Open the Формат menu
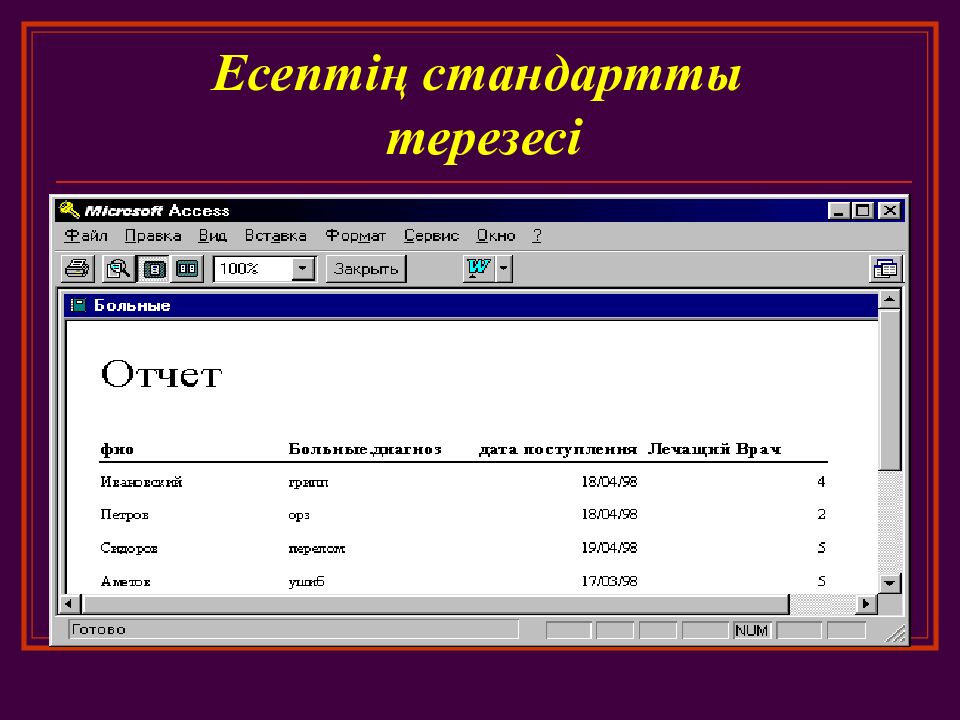The image size is (960, 720). pos(355,236)
